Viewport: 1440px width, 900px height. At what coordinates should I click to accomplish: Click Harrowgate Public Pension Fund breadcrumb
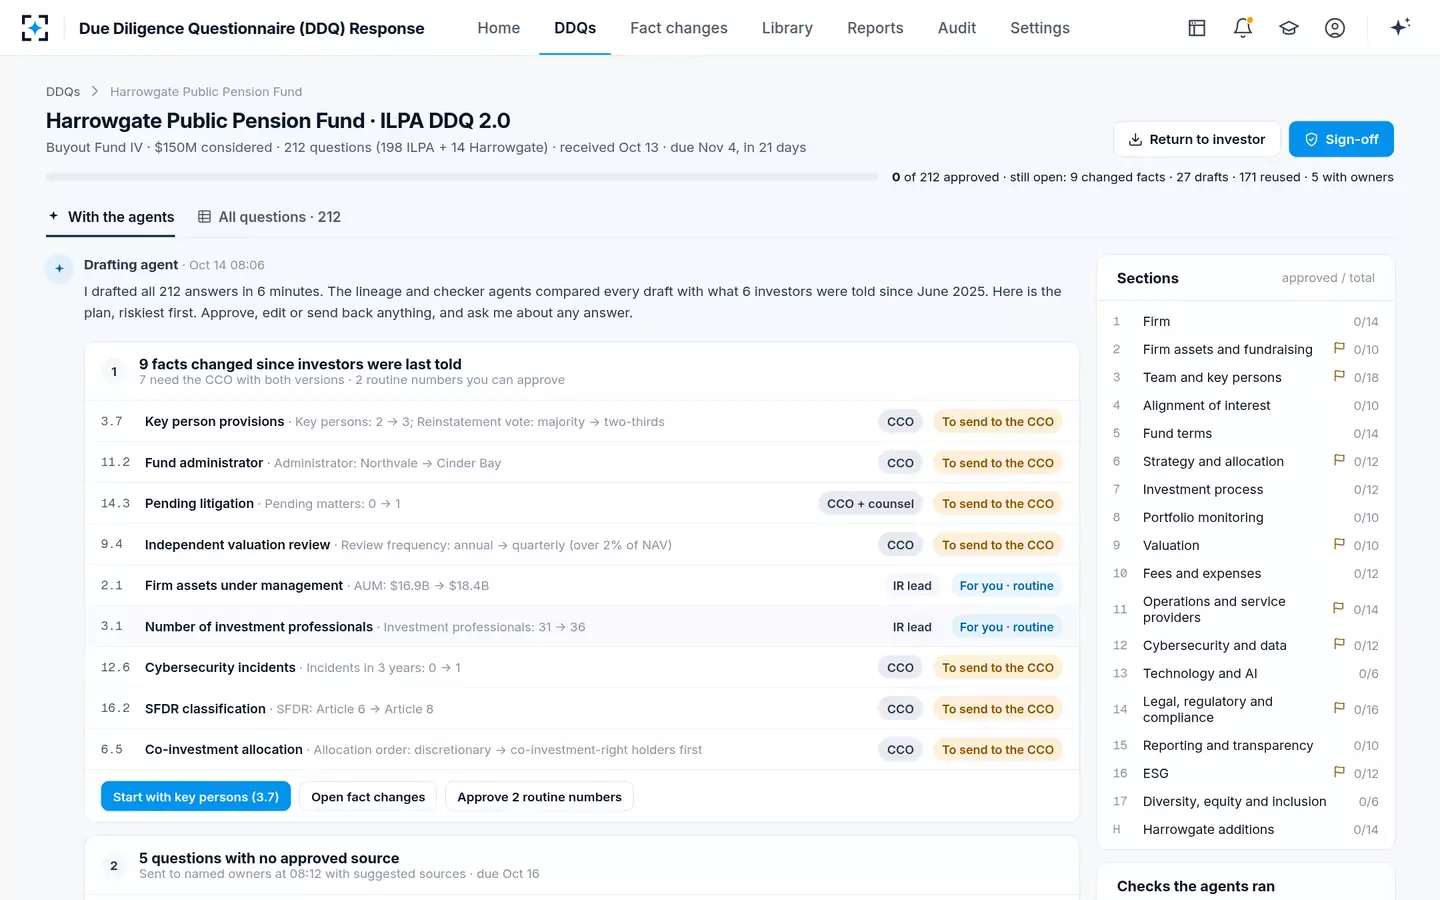tap(206, 92)
